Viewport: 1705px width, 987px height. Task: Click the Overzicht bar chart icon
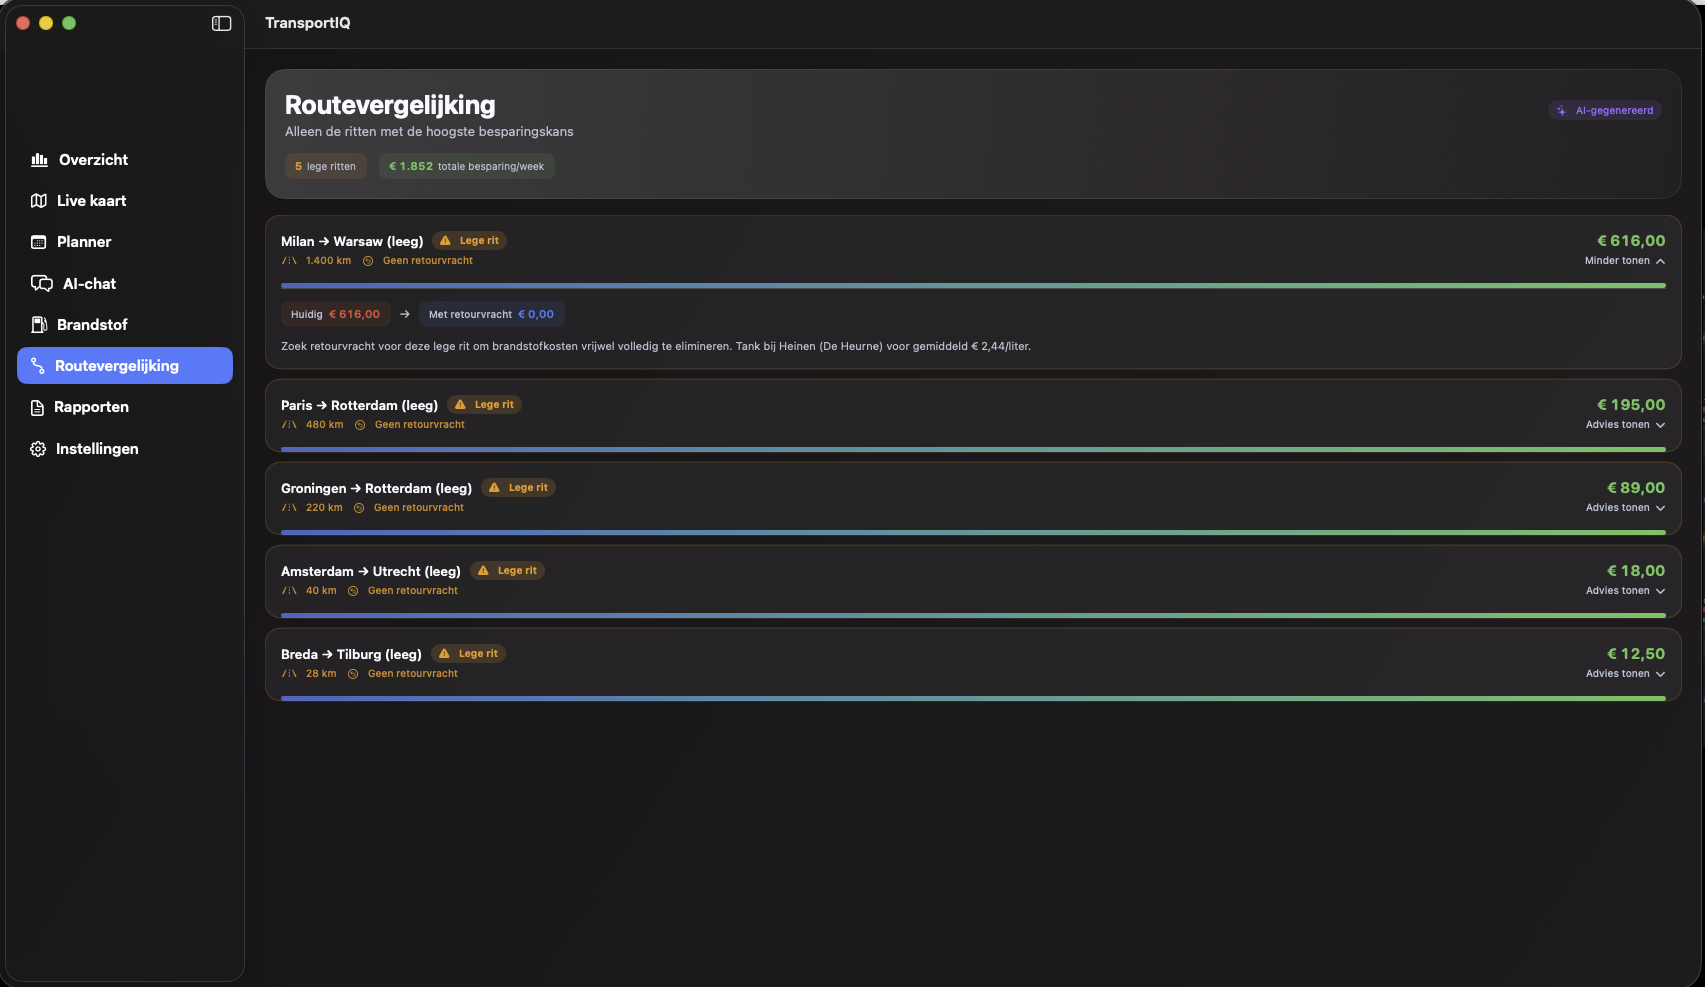40,160
